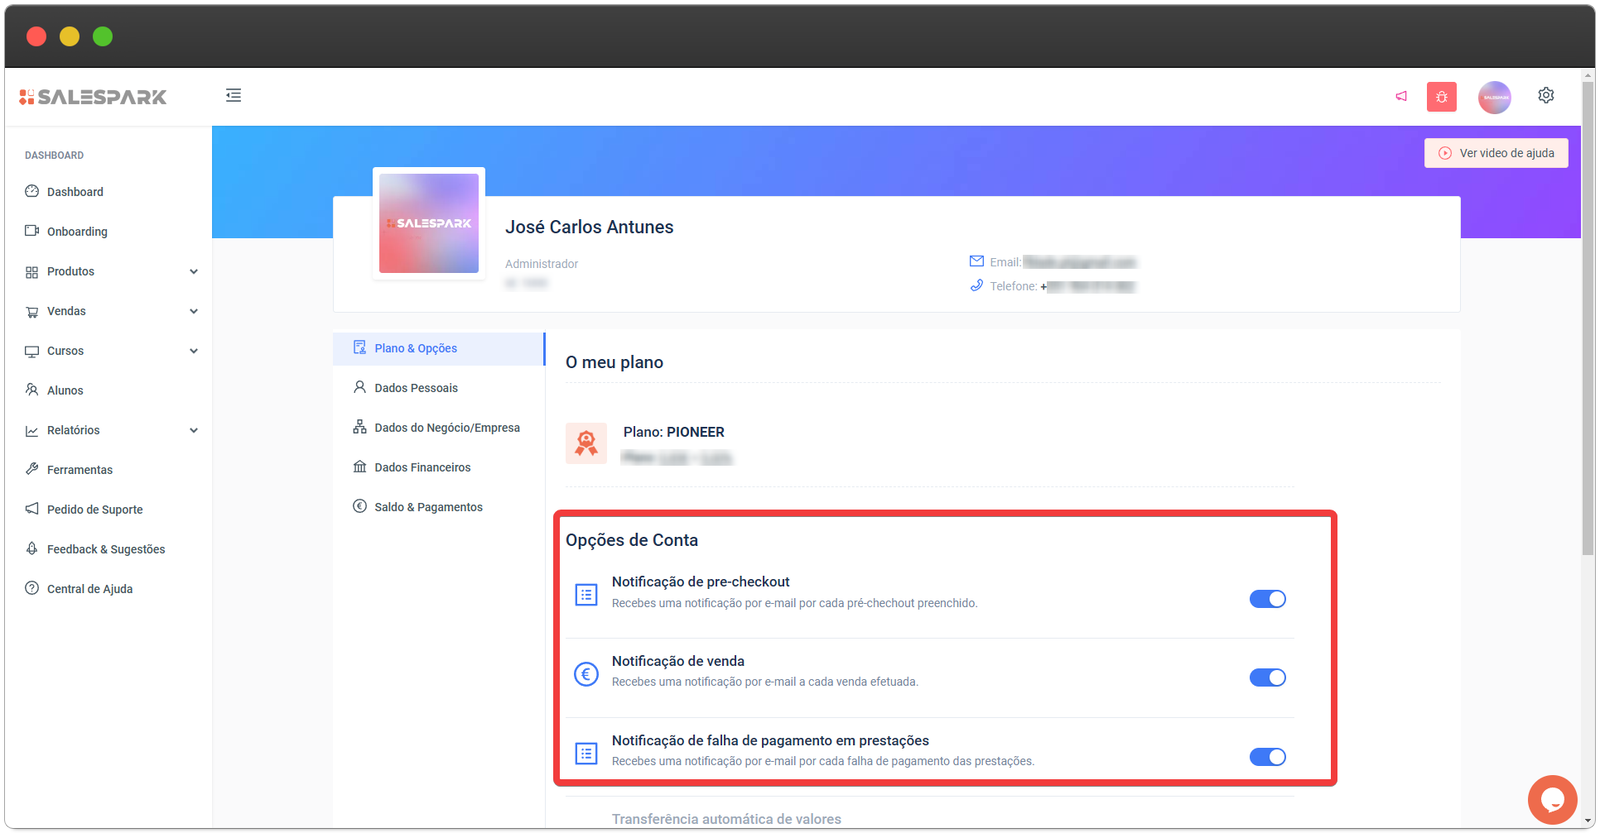Click the megaphone announcements icon
The width and height of the screenshot is (1600, 833).
(1401, 96)
